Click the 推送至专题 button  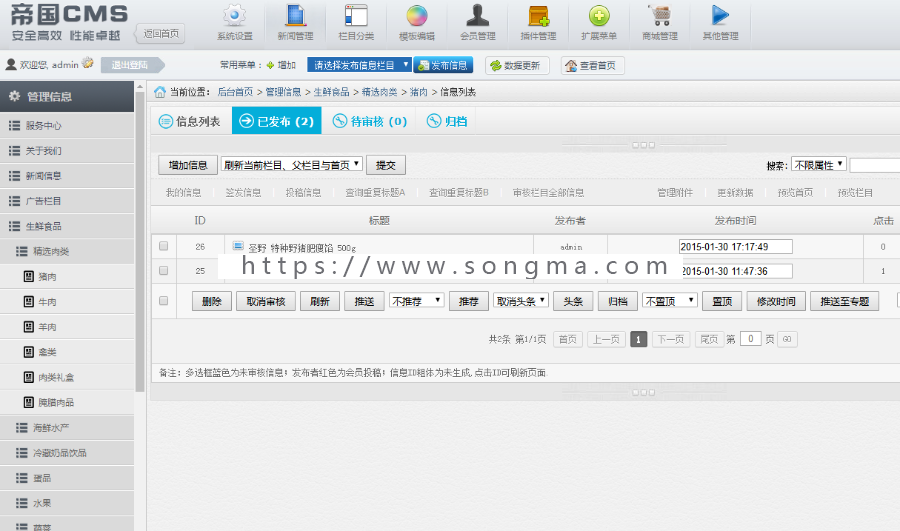coord(844,301)
